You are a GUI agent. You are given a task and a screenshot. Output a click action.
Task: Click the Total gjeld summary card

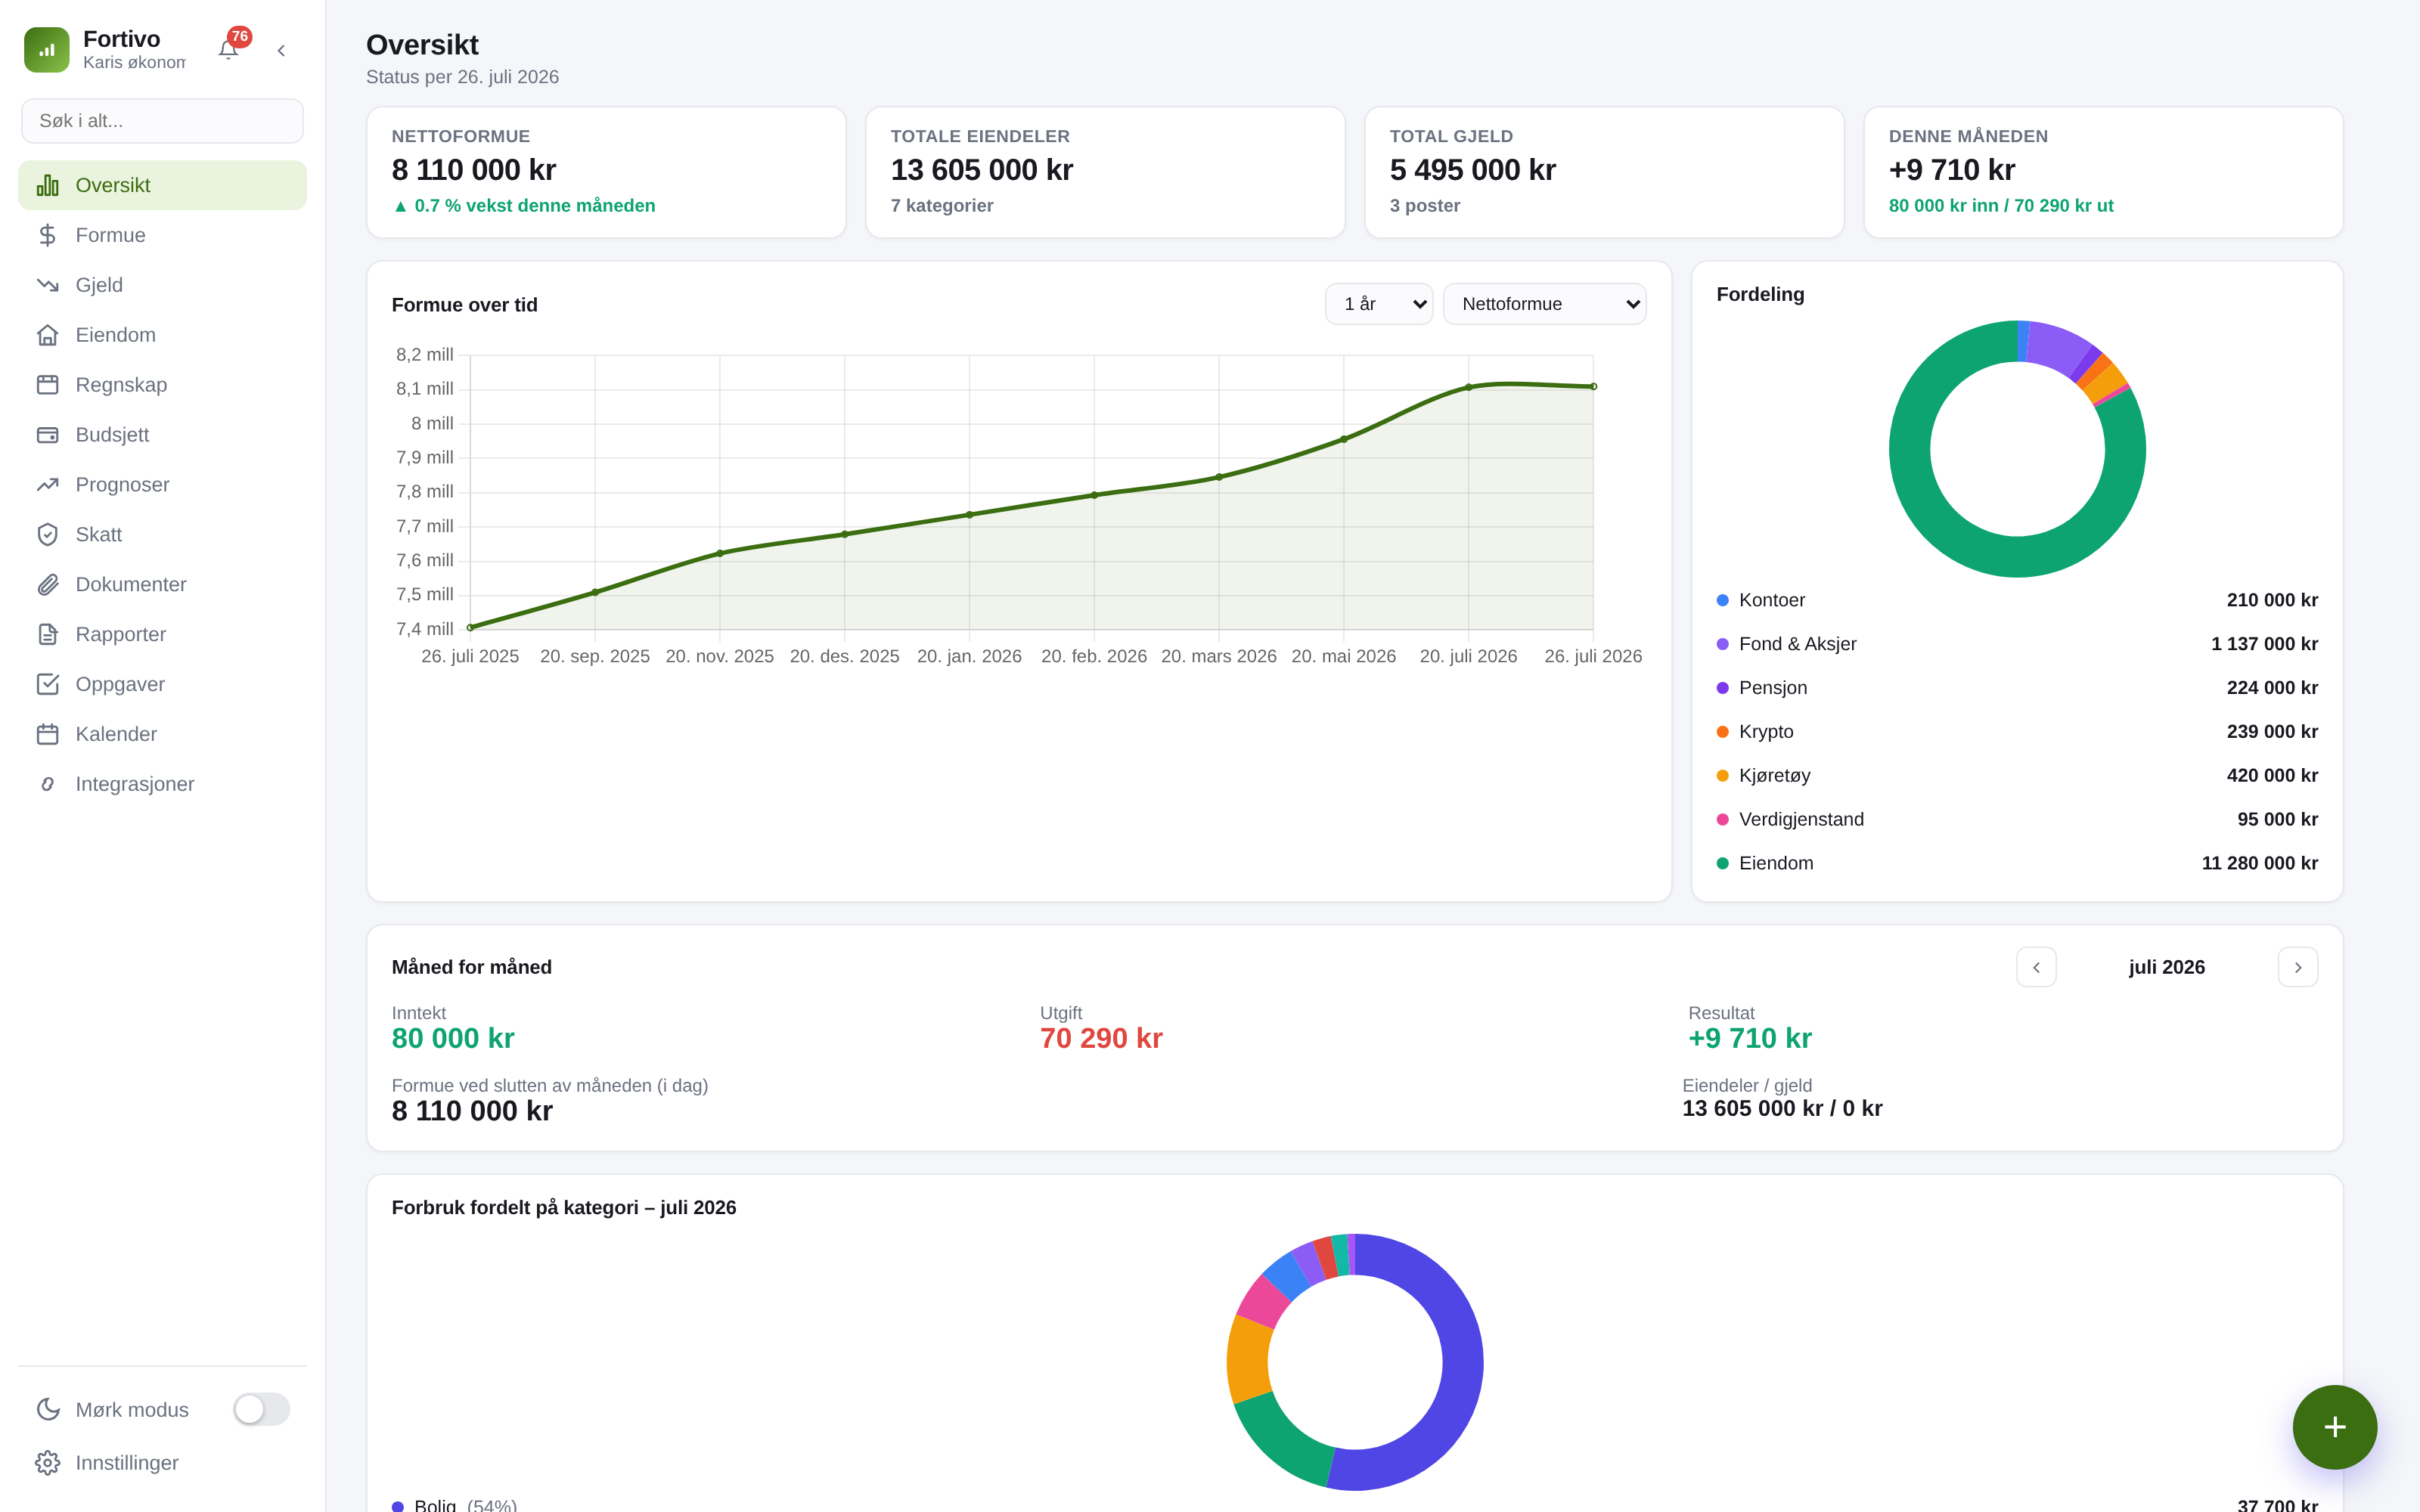click(x=1604, y=172)
